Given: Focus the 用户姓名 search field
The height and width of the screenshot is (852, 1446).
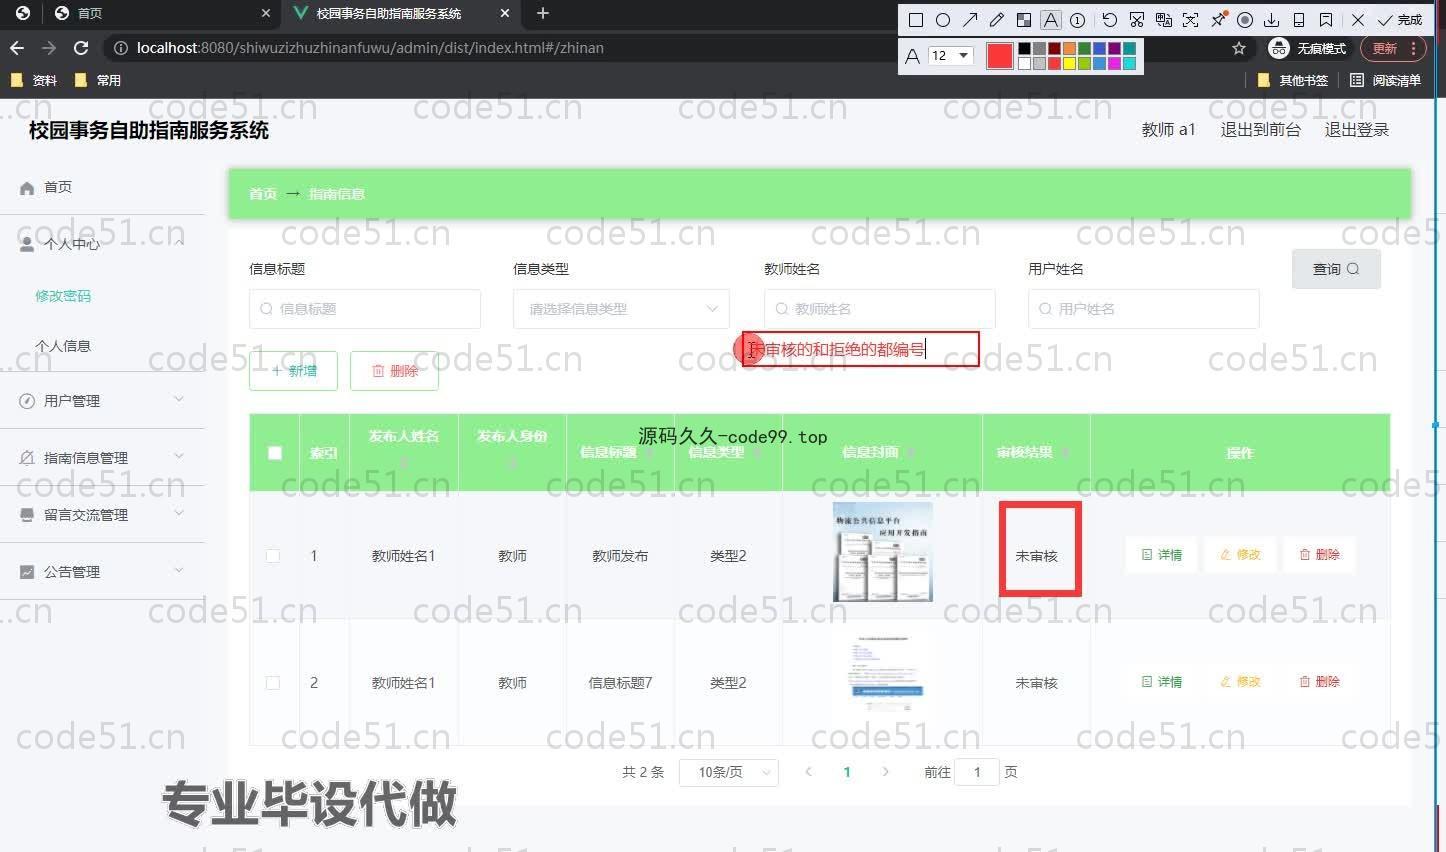Looking at the screenshot, I should (x=1143, y=309).
